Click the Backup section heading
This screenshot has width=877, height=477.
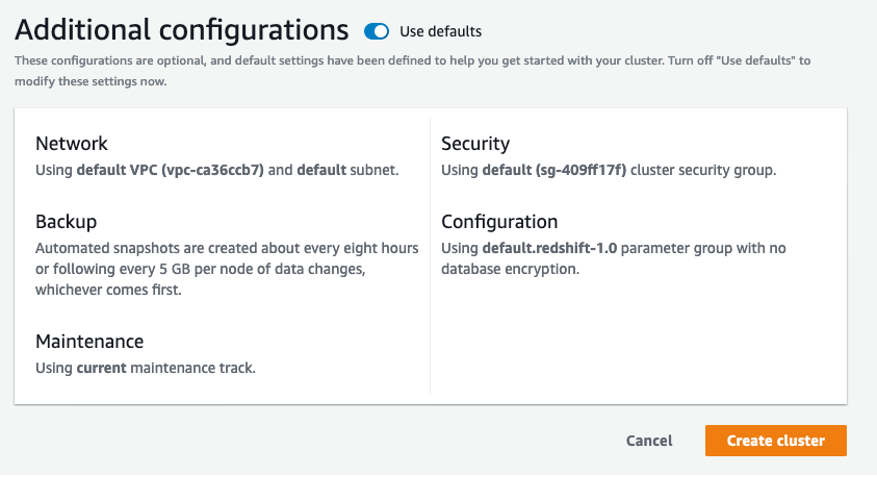pos(66,222)
